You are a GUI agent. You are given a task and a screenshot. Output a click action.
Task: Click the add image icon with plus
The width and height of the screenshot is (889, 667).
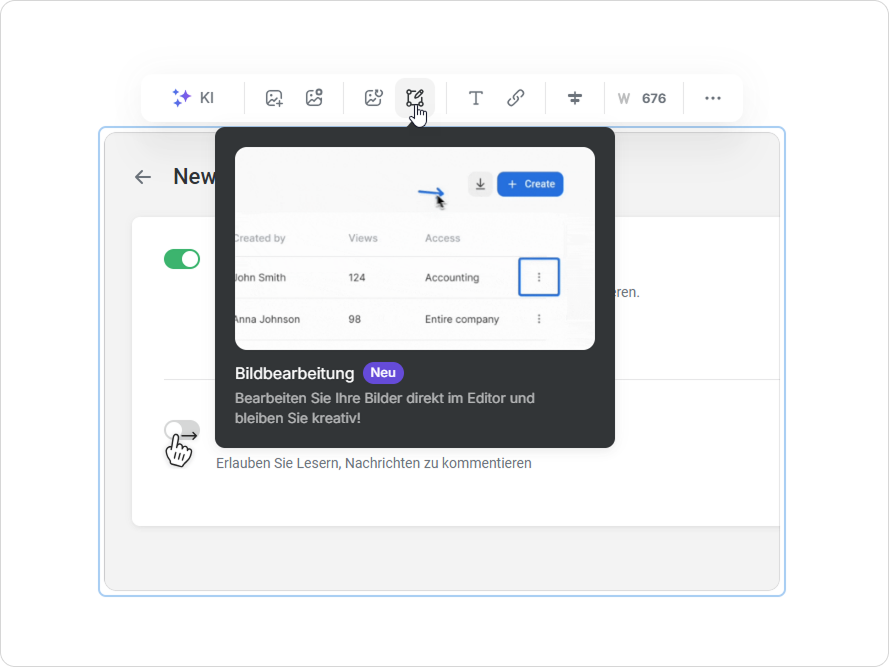pyautogui.click(x=274, y=98)
